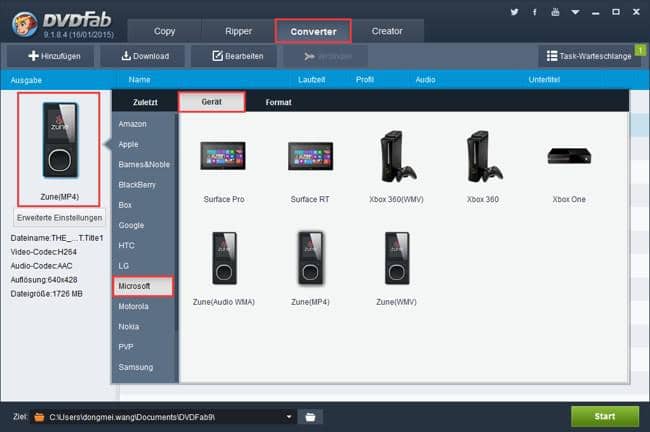Click the Download toolbar button
650x432 pixels.
click(x=143, y=56)
